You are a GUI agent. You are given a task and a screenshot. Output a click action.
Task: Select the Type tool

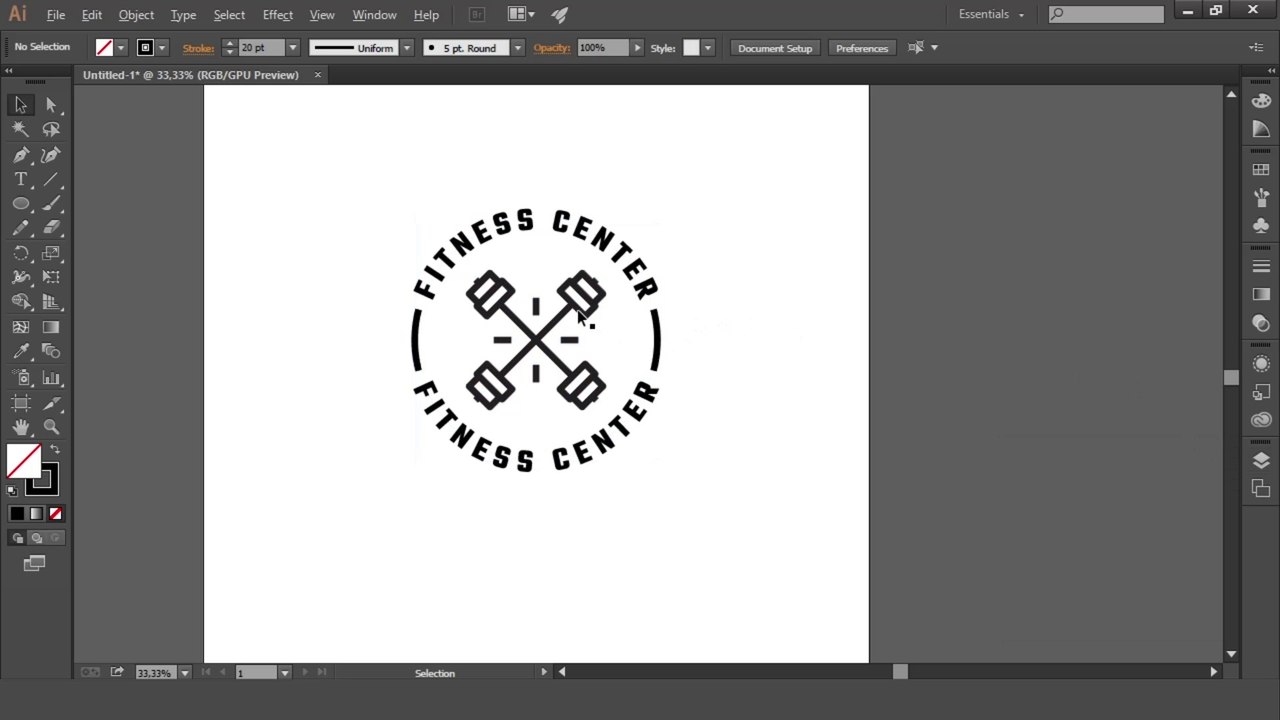[x=21, y=179]
